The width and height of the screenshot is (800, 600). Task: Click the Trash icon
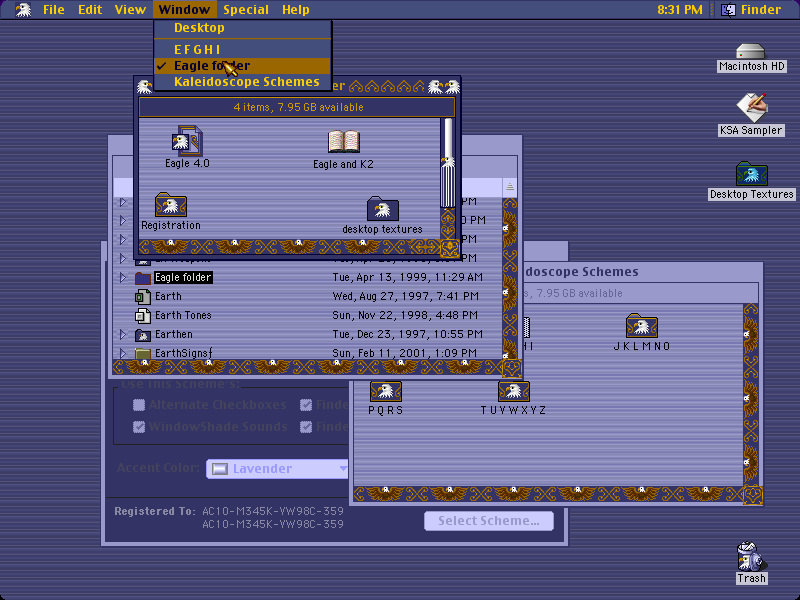coord(751,556)
